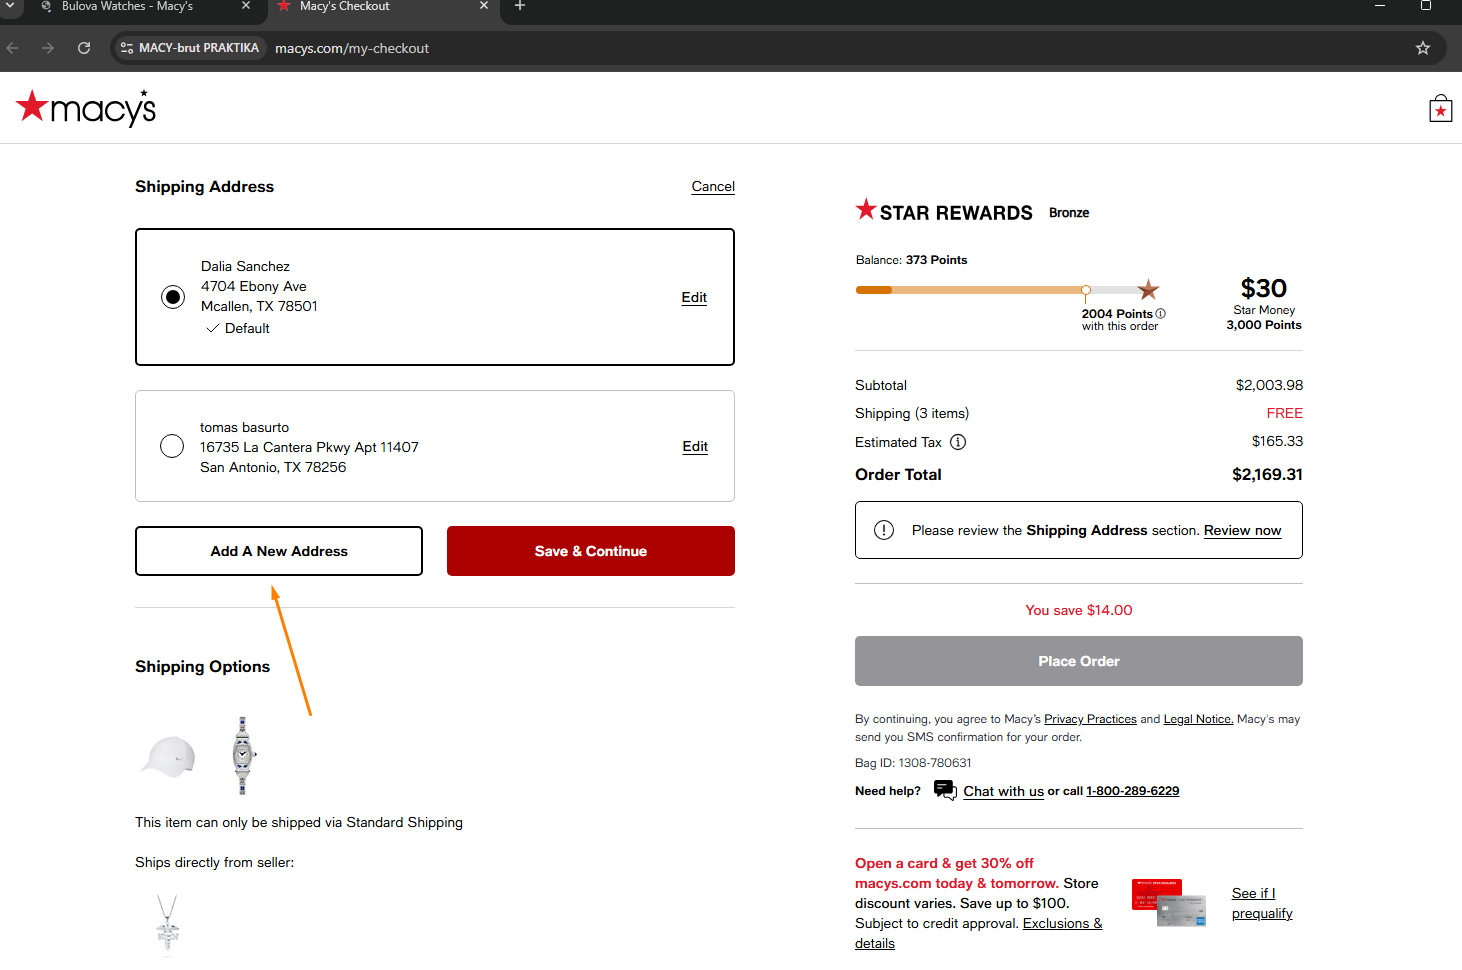Click the site information icon in address bar

click(x=127, y=48)
